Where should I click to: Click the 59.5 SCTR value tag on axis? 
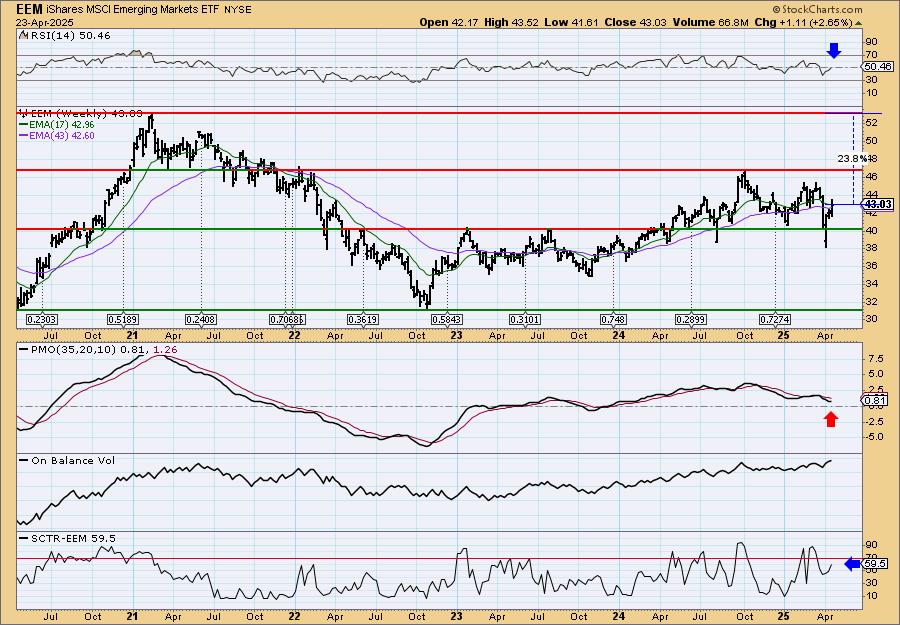point(876,564)
